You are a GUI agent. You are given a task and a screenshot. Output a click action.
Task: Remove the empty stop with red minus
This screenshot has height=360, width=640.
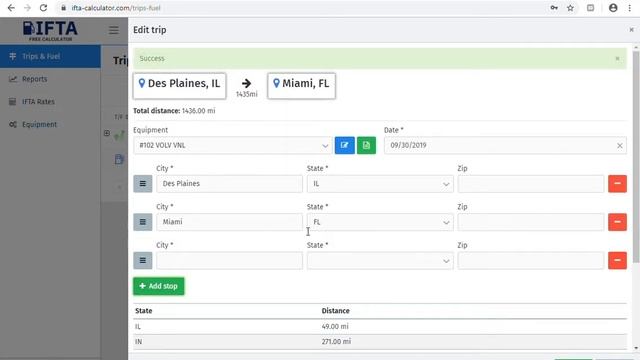point(617,260)
